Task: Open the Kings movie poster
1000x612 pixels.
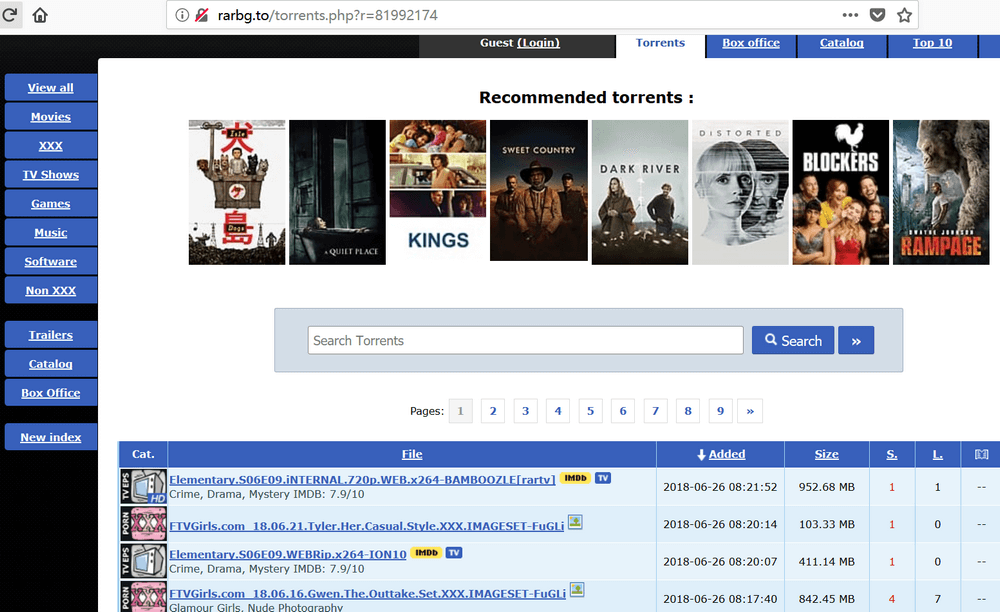Action: (x=438, y=193)
